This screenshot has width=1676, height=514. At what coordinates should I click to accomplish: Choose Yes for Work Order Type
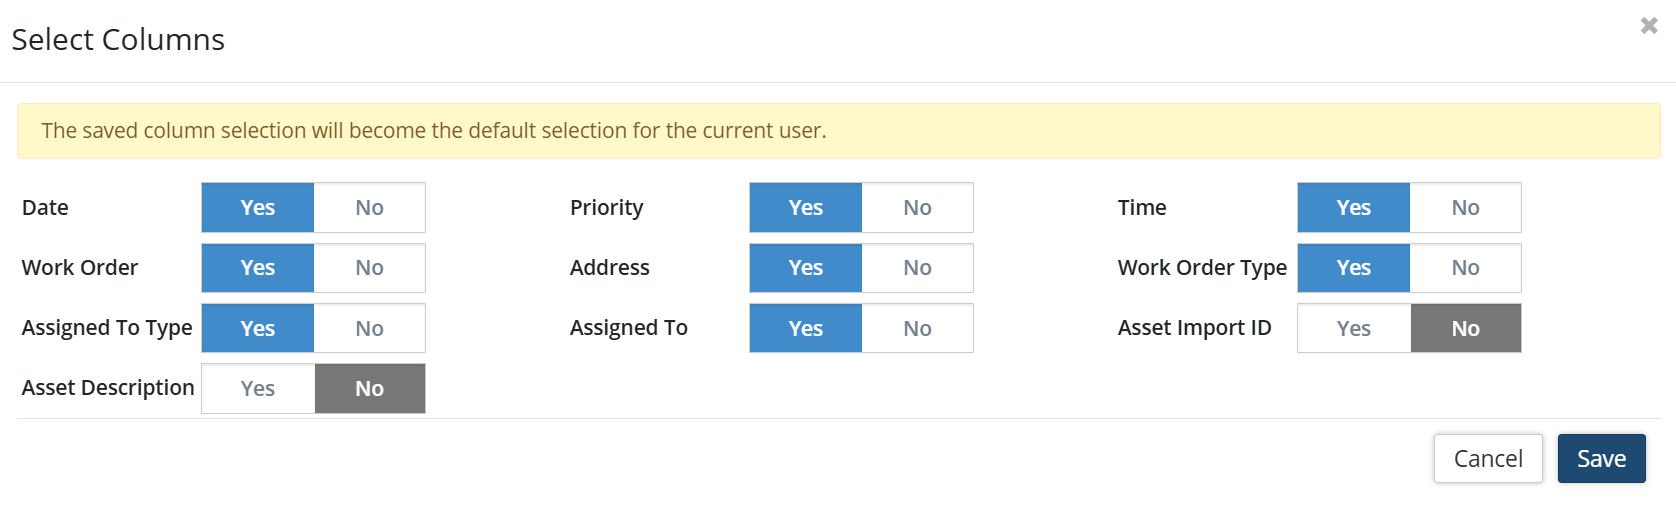coord(1354,268)
